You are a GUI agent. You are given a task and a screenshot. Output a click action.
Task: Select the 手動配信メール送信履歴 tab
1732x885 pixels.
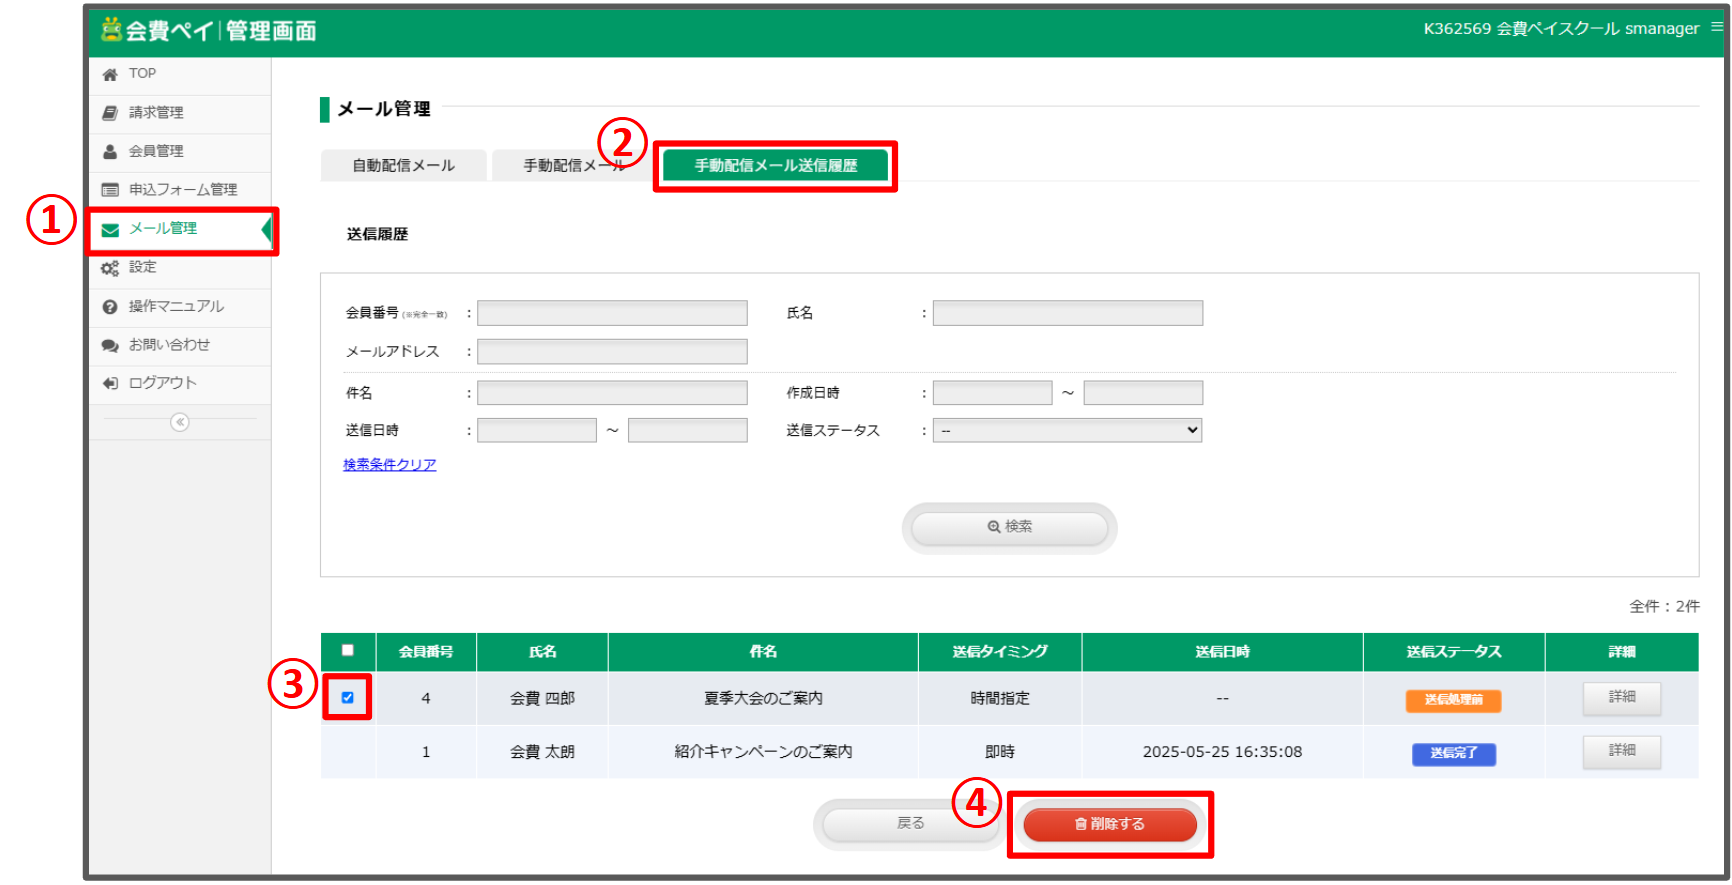775,166
